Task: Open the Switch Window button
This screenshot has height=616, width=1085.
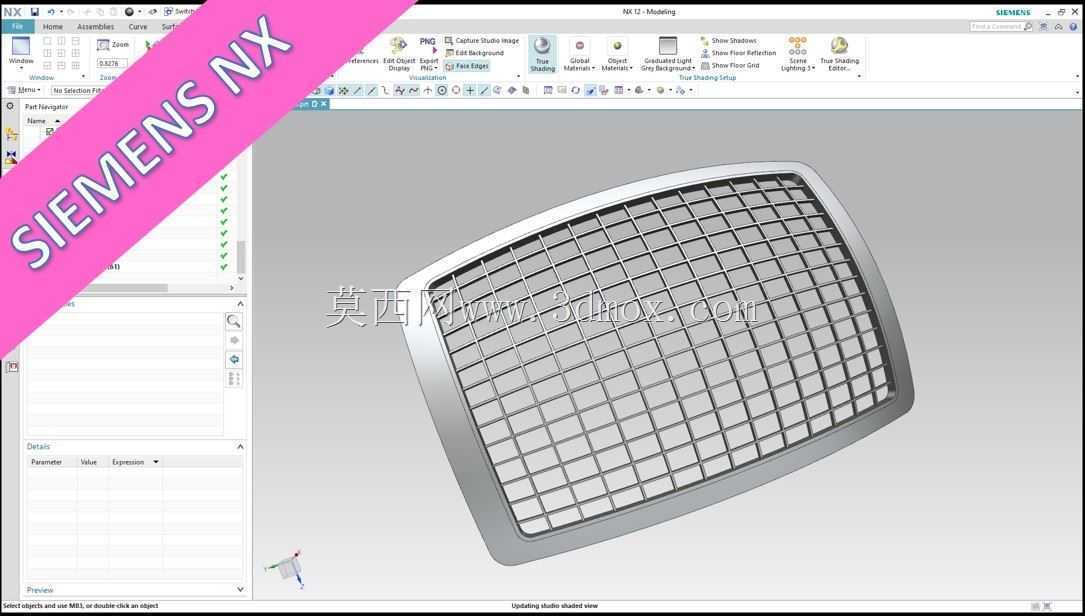Action: click(179, 12)
